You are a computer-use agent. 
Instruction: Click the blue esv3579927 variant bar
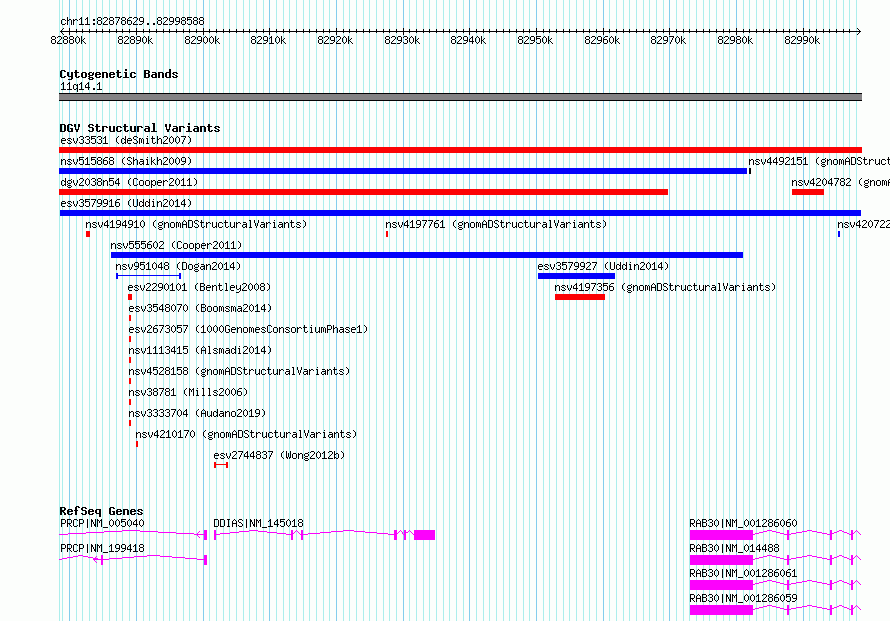(x=576, y=276)
